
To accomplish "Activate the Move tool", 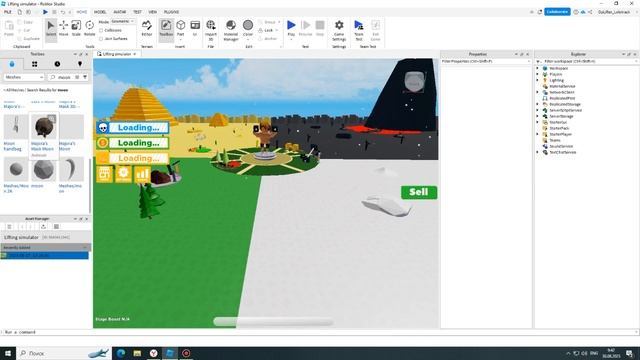I will point(64,28).
